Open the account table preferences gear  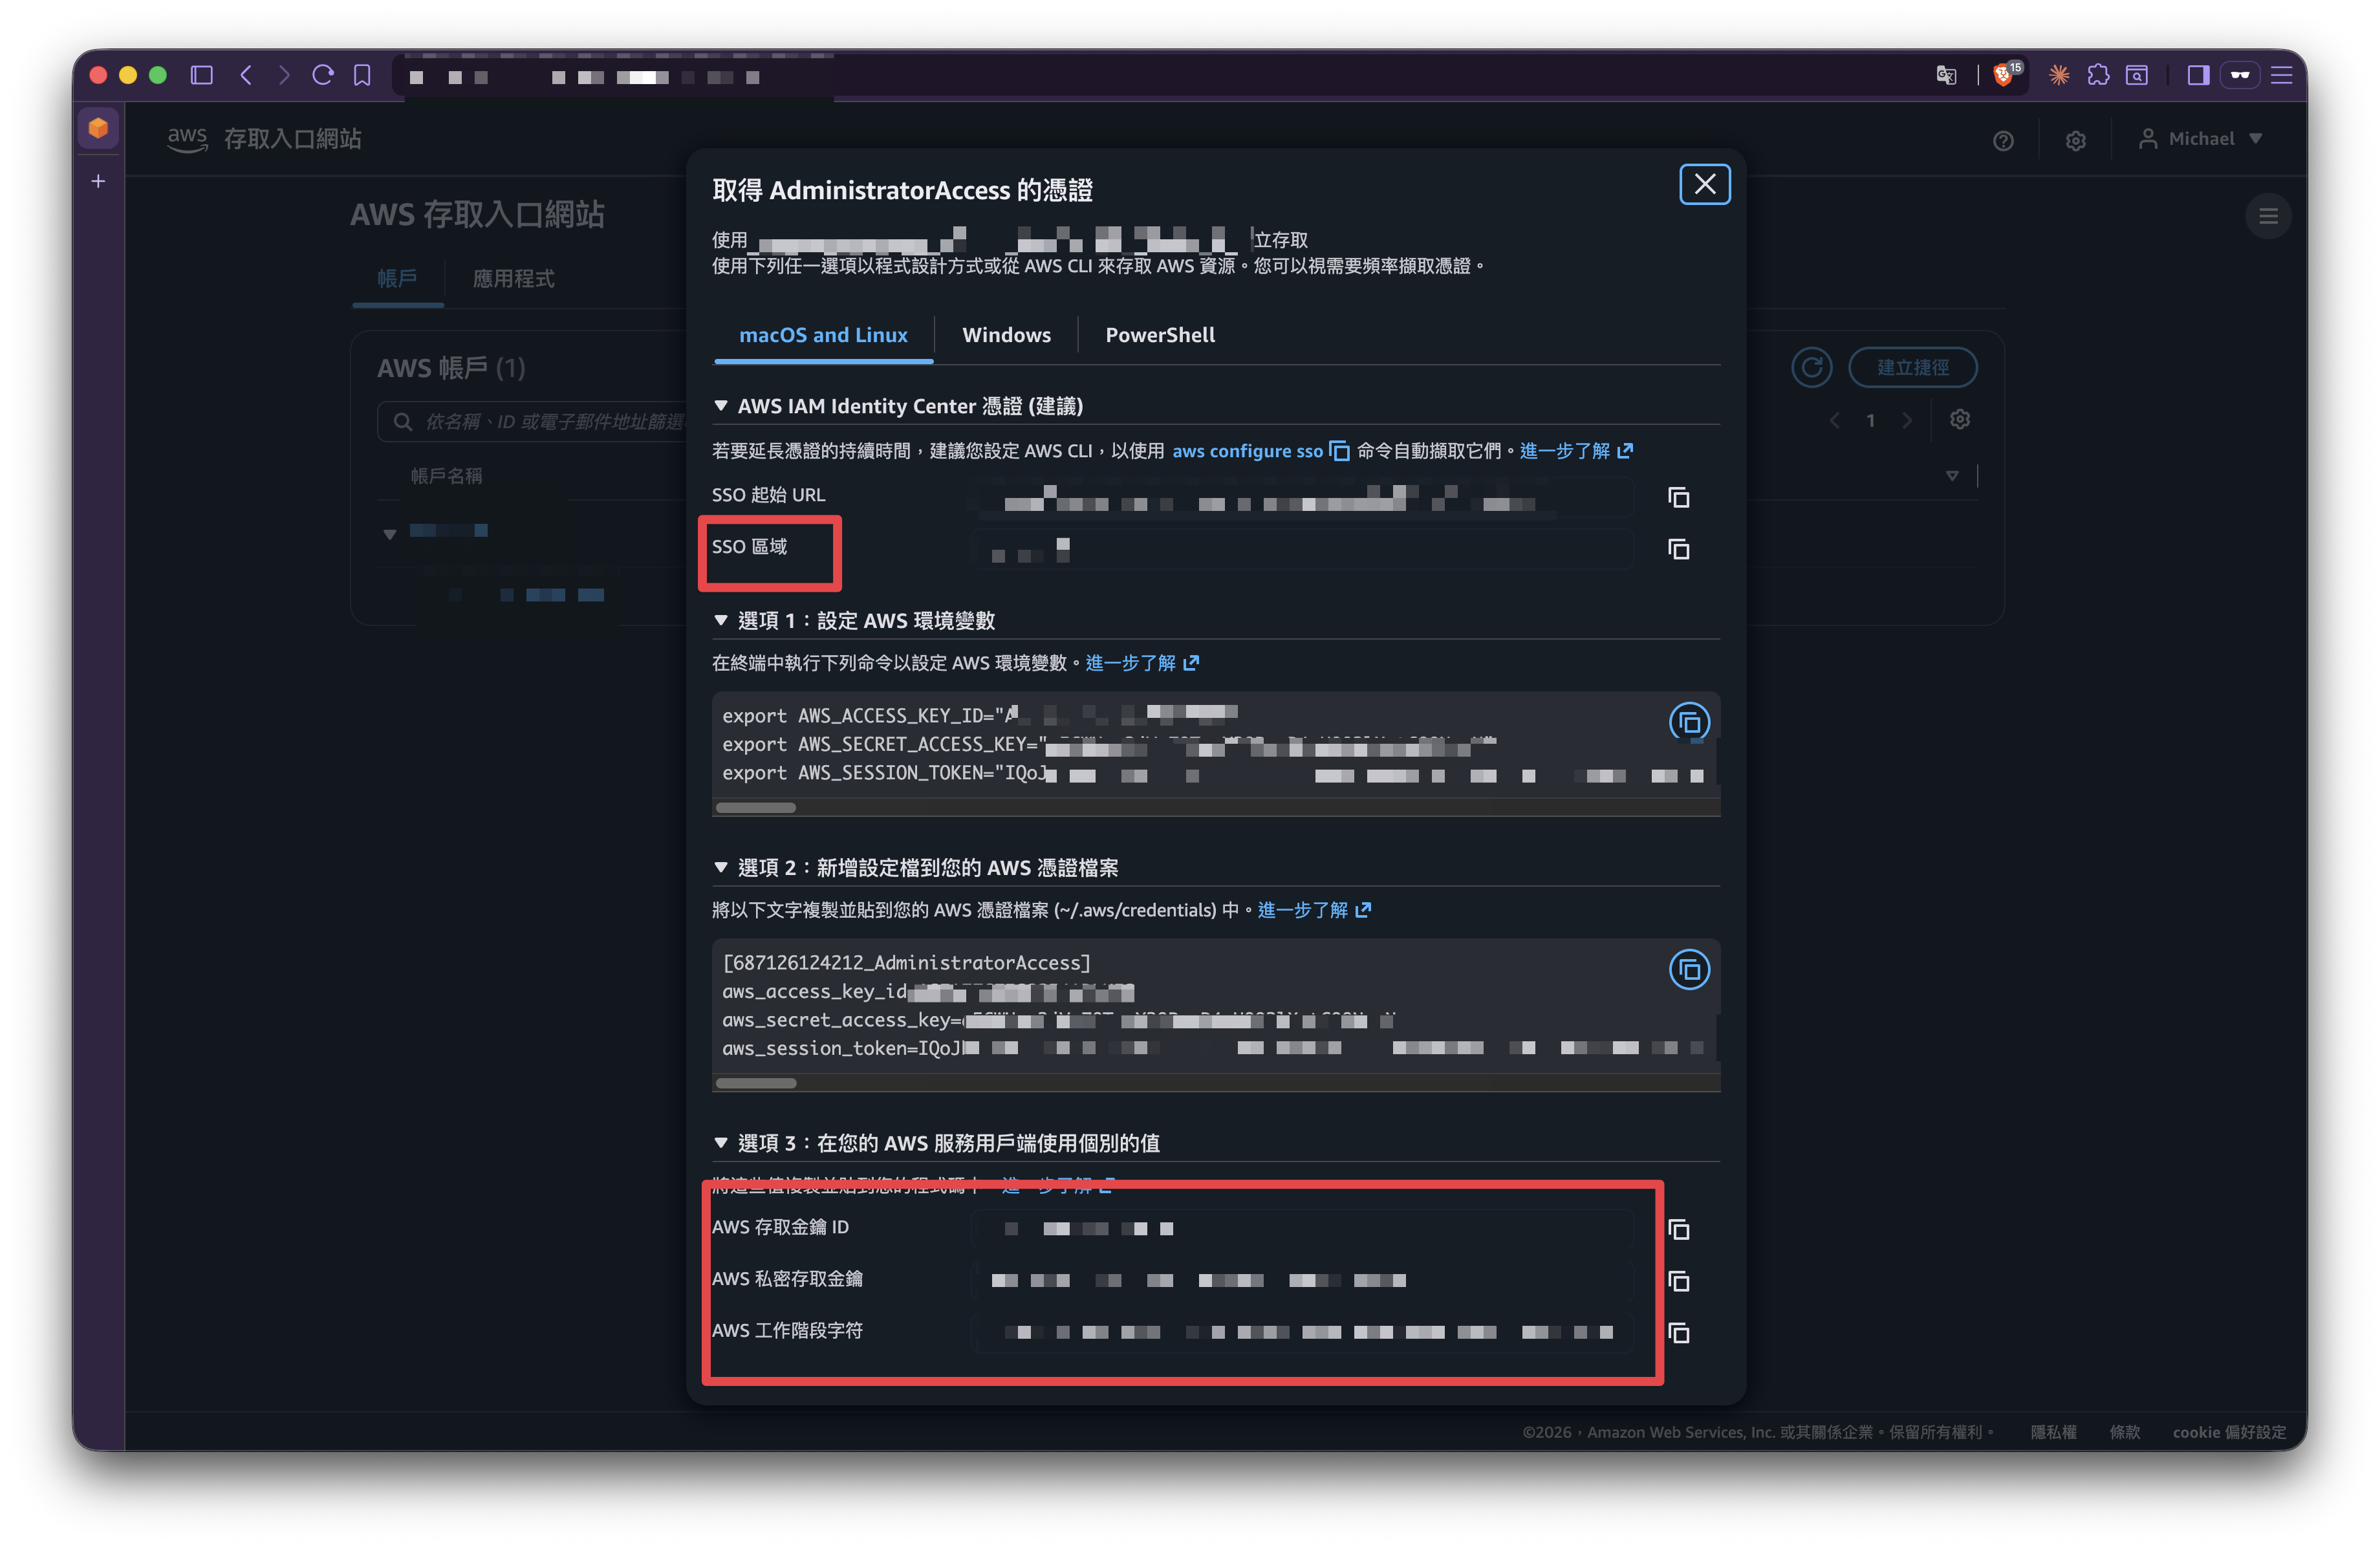point(1960,419)
